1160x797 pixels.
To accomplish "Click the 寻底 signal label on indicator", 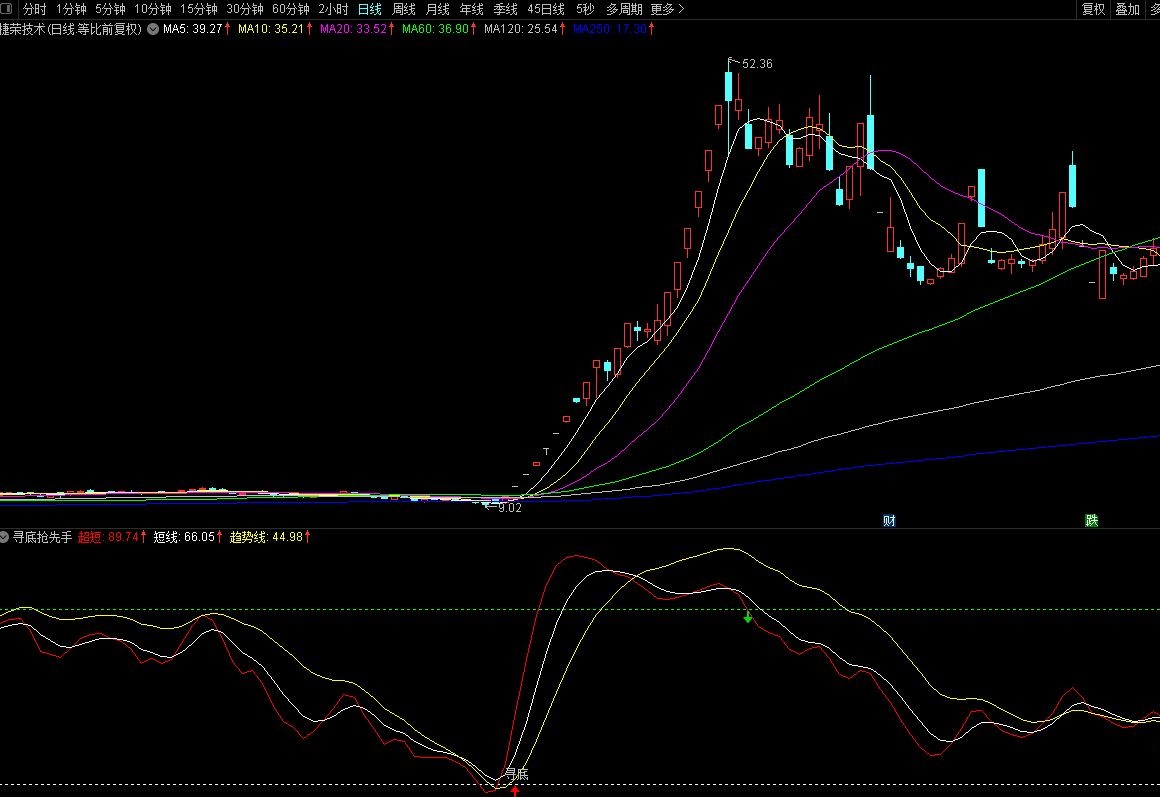I will tap(516, 773).
